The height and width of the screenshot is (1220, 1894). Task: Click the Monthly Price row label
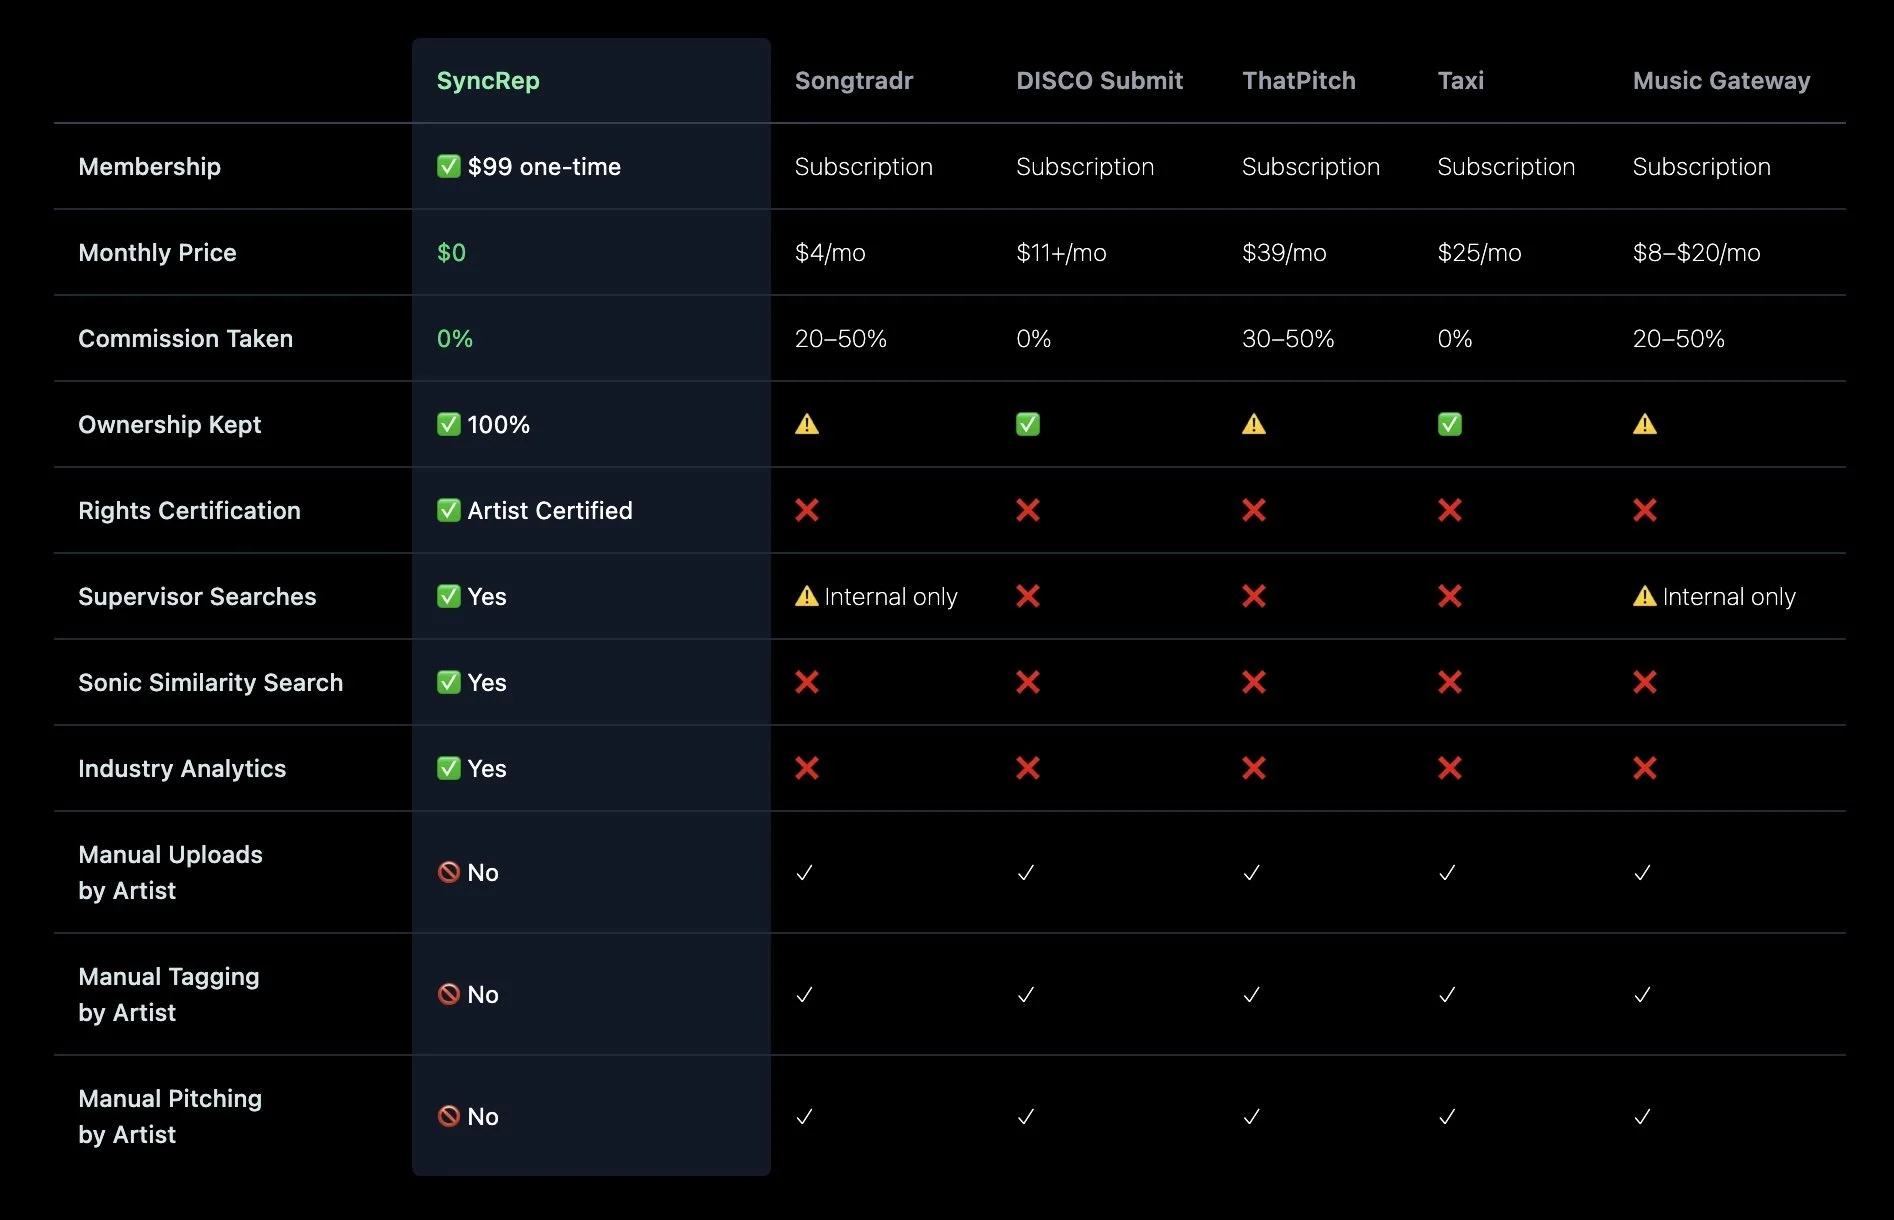coord(158,253)
